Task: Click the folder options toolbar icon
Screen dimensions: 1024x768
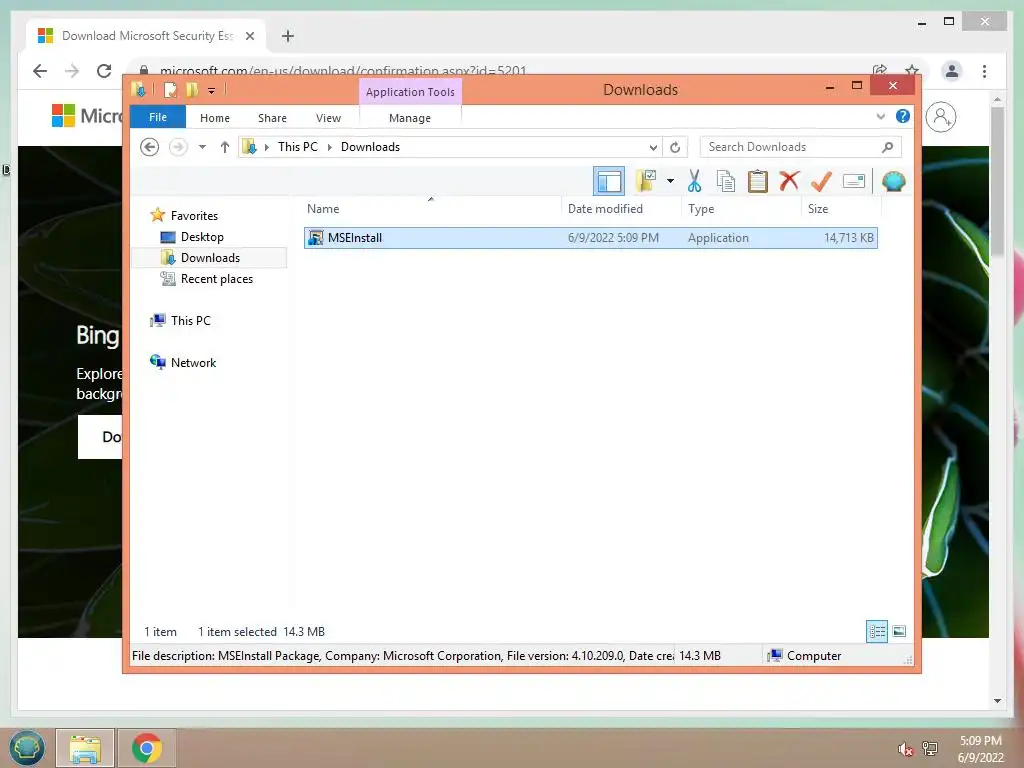Action: tap(646, 181)
